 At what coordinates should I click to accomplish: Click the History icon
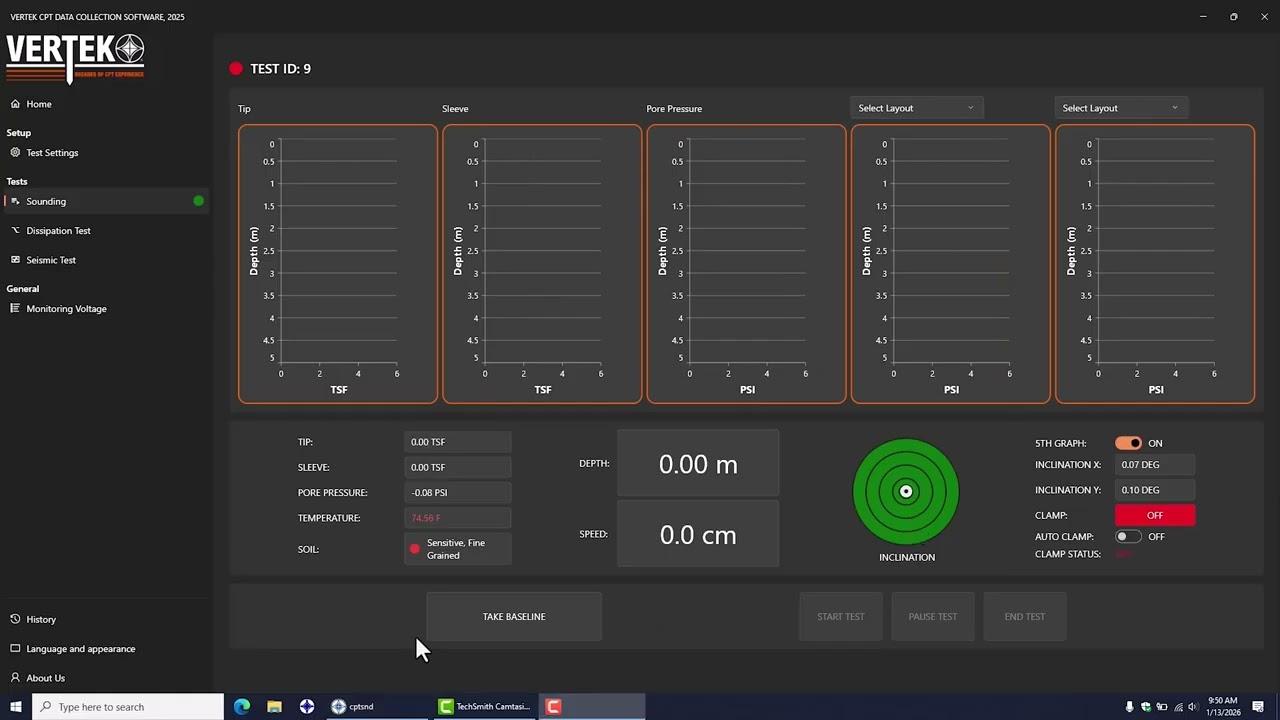15,619
